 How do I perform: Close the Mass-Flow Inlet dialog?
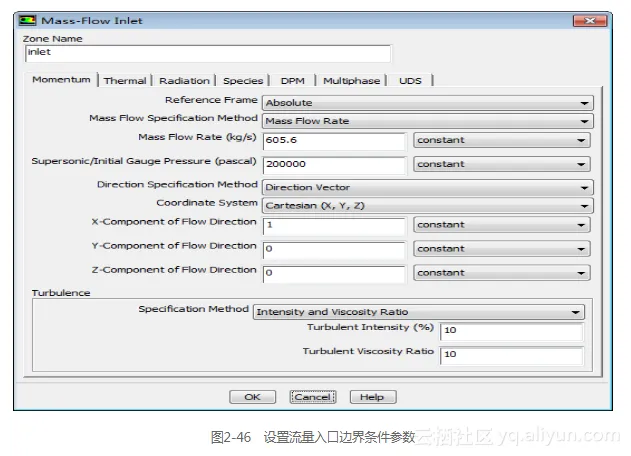[x=590, y=21]
